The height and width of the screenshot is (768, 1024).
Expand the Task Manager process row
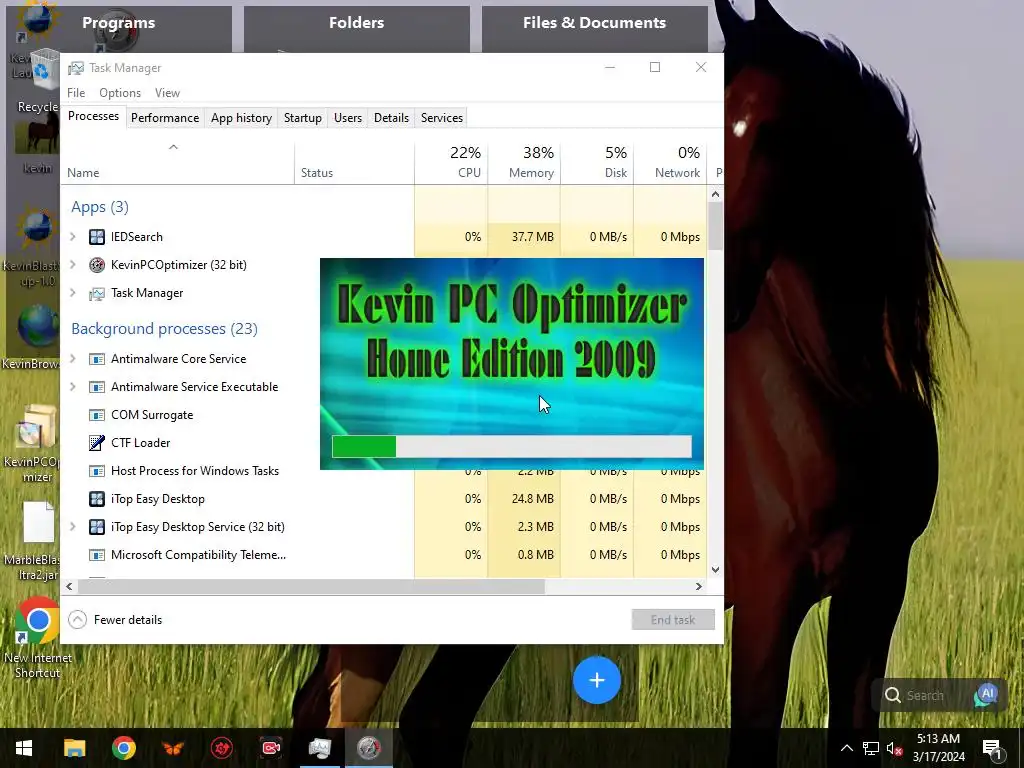point(73,293)
